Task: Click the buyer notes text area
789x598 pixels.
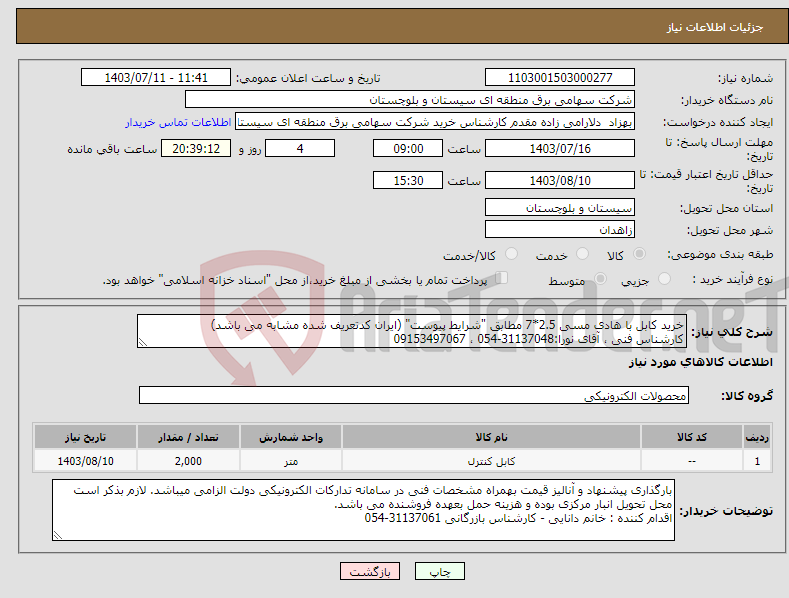Action: pyautogui.click(x=363, y=510)
